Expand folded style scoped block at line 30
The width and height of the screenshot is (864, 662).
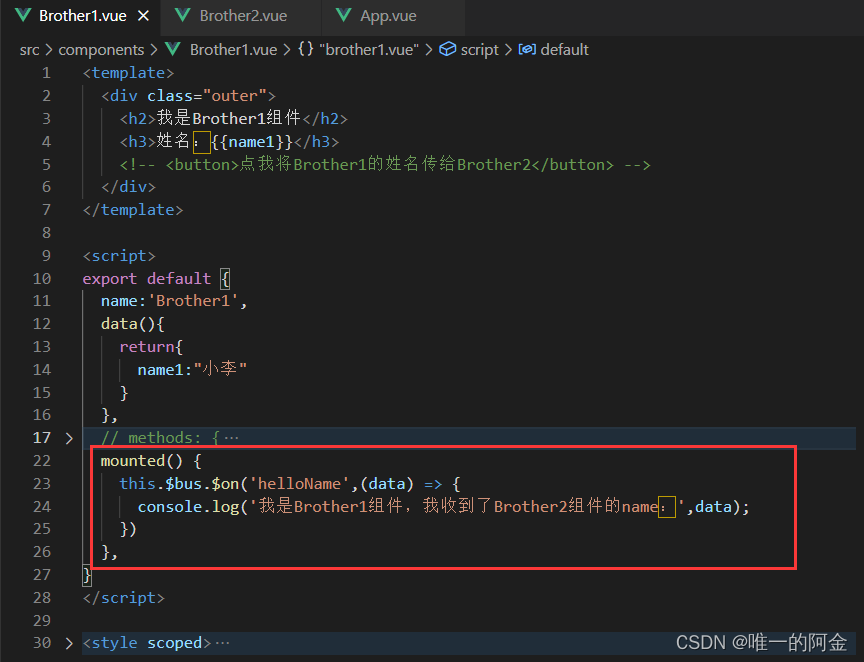pos(69,643)
